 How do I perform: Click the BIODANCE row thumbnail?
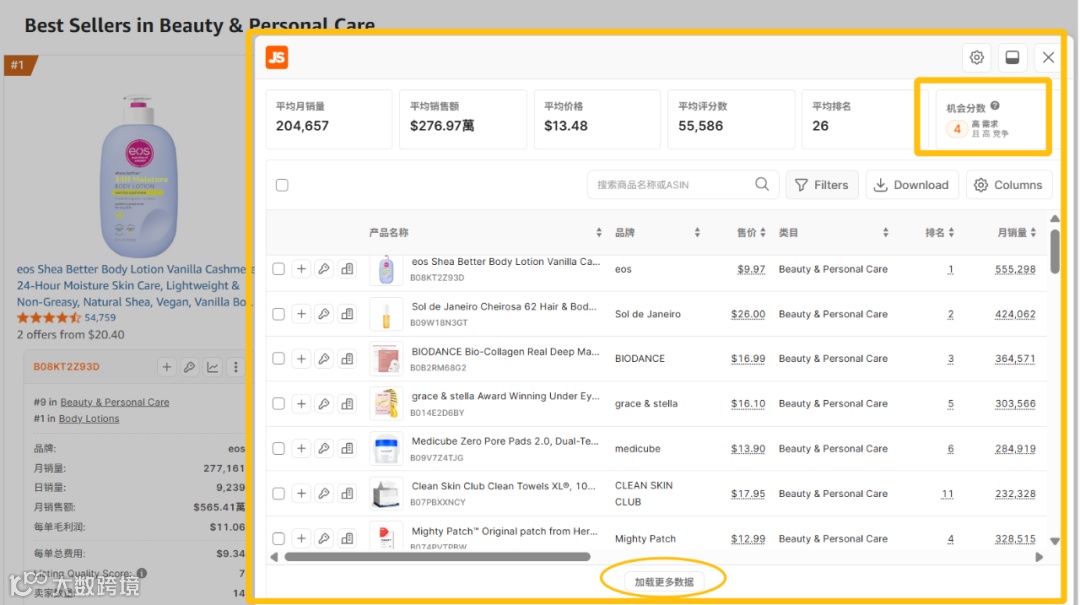386,358
